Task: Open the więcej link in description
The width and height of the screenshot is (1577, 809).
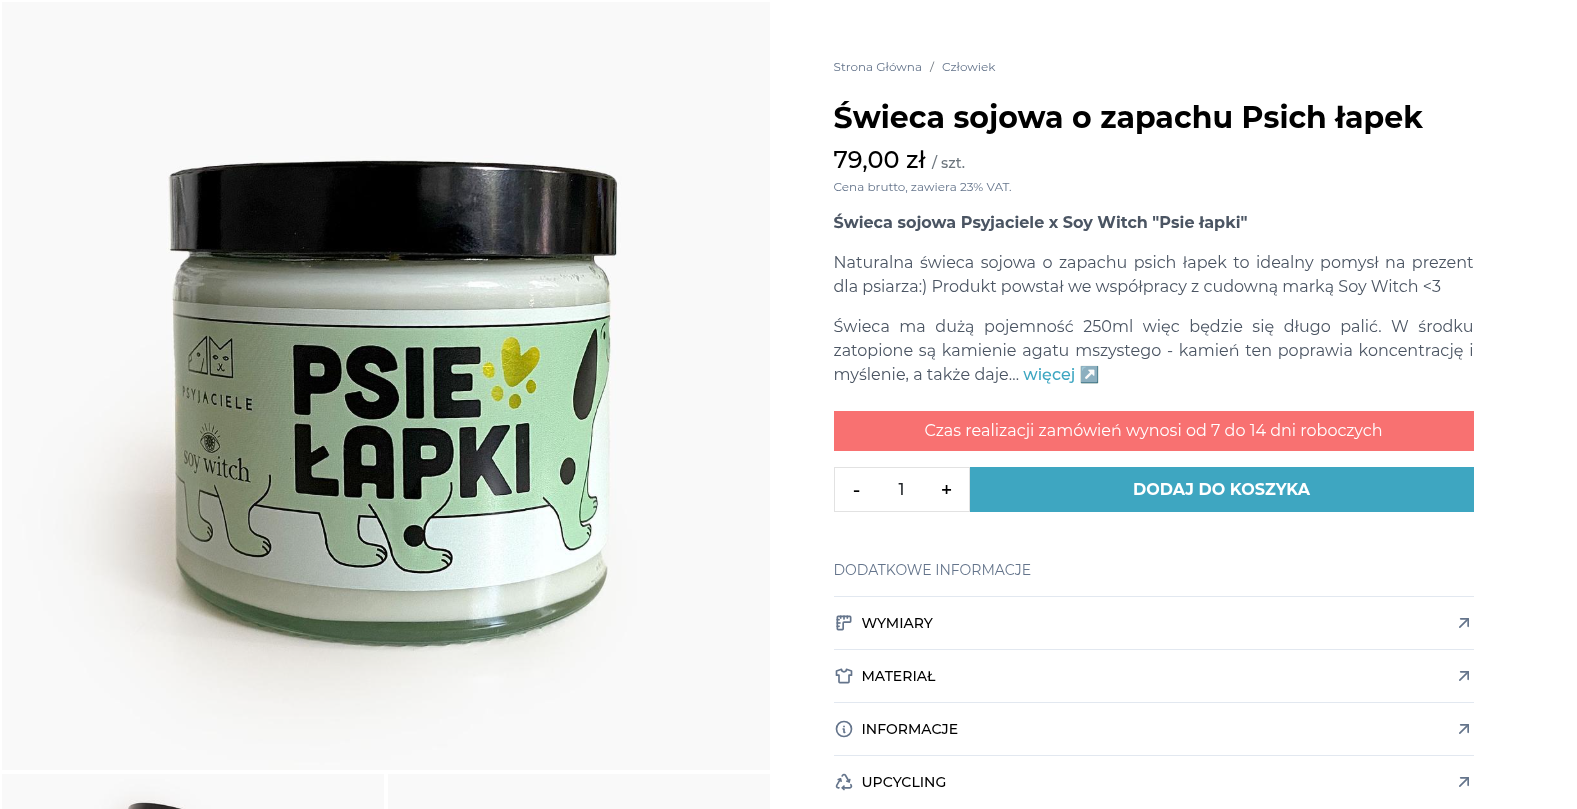Action: [1048, 374]
